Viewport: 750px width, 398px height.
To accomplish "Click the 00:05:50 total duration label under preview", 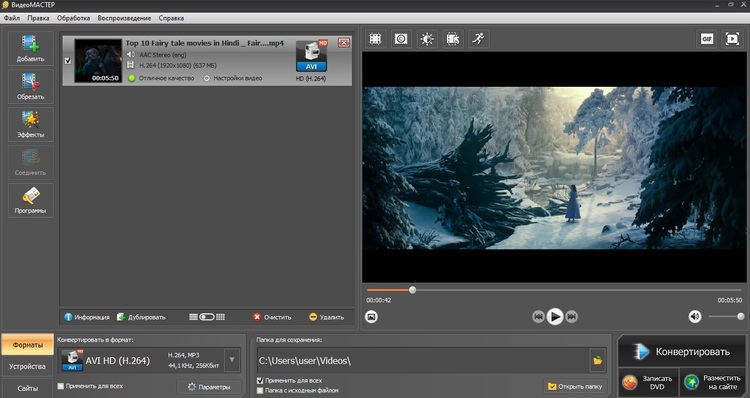I will tap(729, 300).
